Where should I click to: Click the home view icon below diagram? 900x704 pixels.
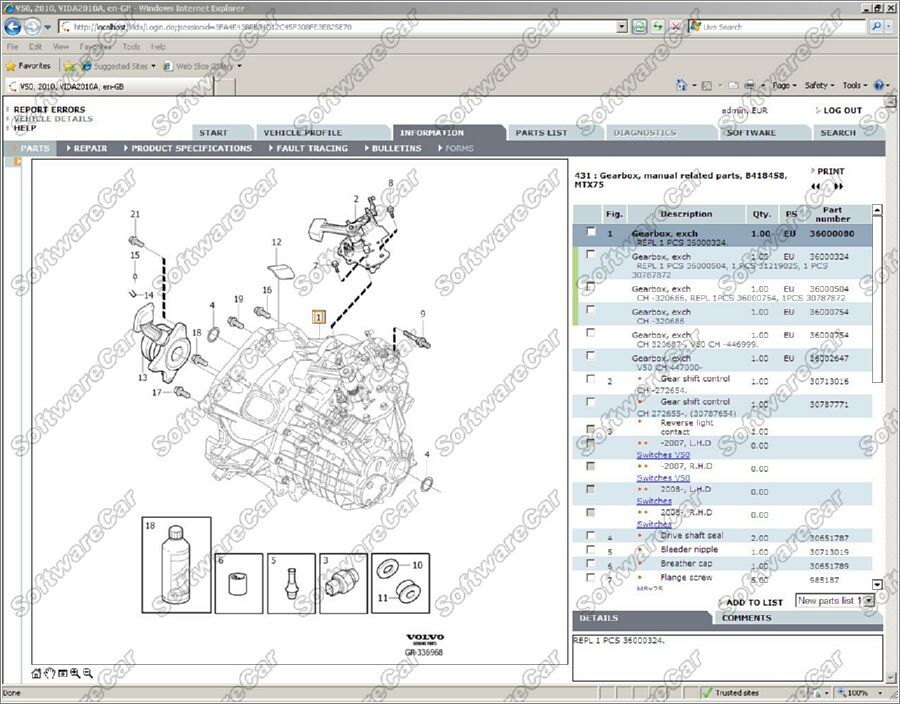pyautogui.click(x=37, y=673)
